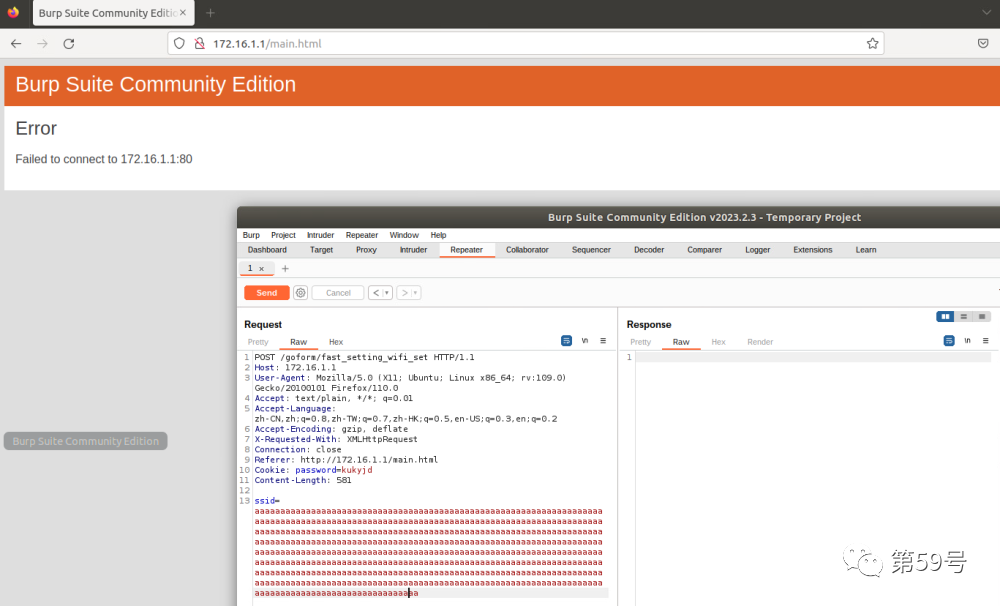Bookmark this page with the star

click(872, 43)
